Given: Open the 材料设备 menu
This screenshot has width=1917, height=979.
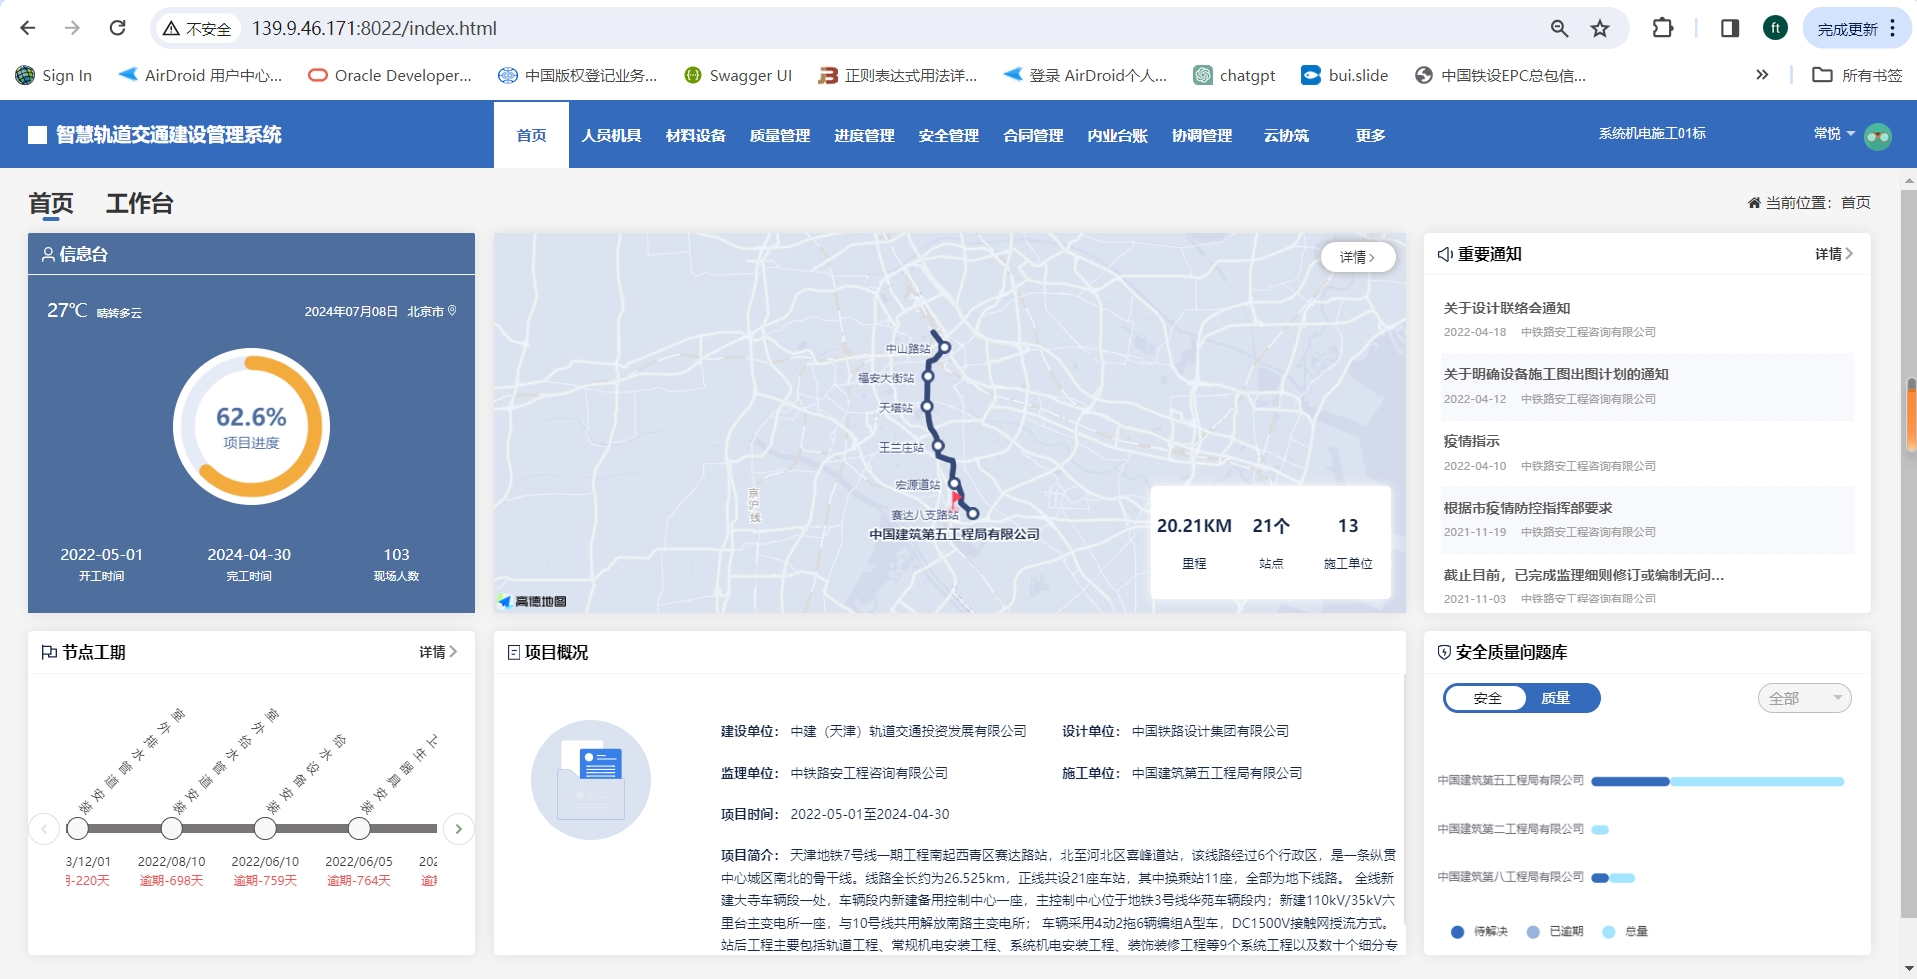Looking at the screenshot, I should pos(696,135).
